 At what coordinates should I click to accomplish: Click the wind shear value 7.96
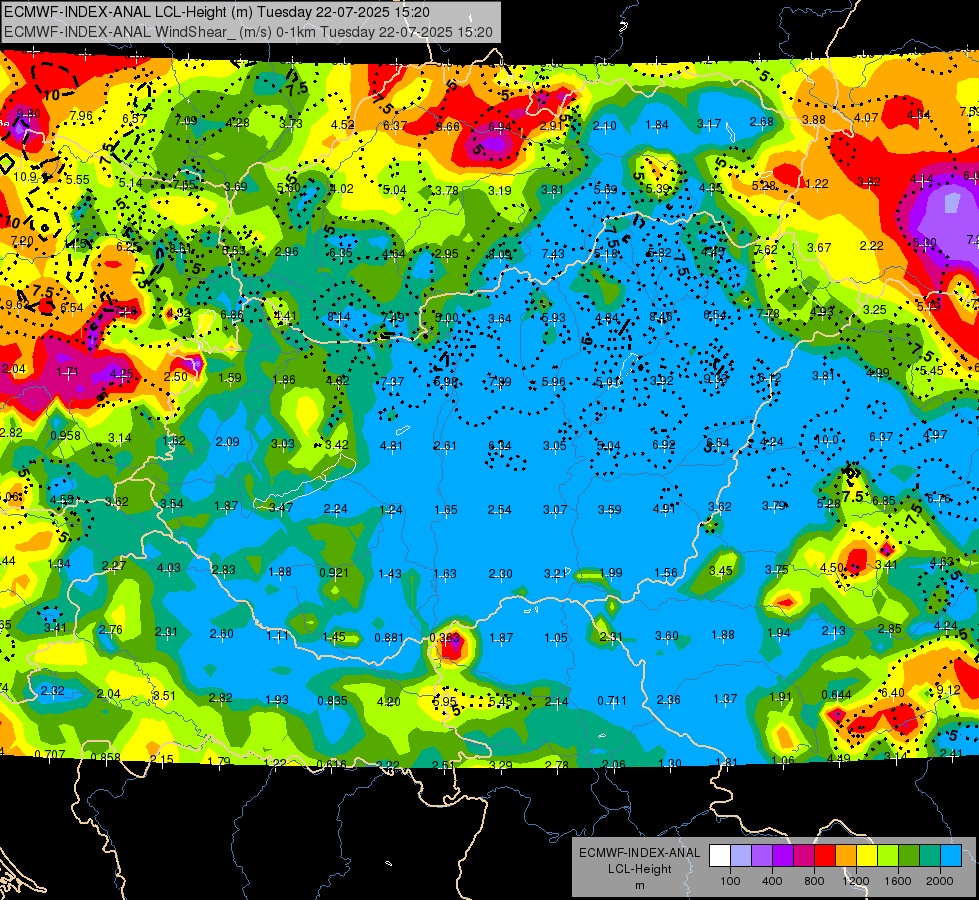point(81,115)
